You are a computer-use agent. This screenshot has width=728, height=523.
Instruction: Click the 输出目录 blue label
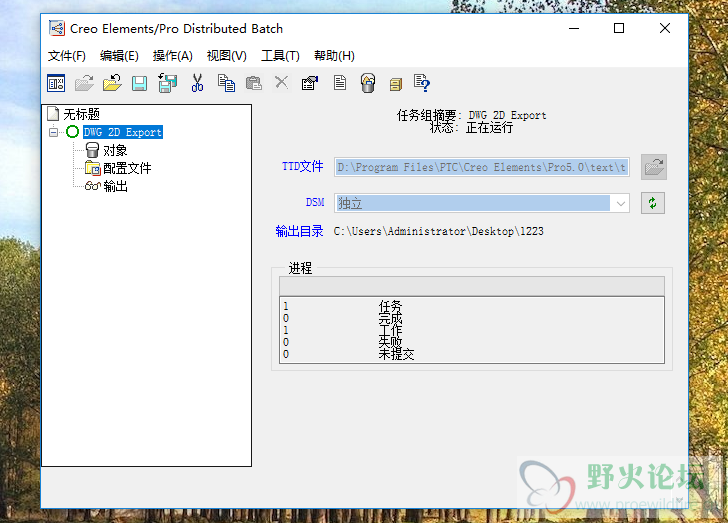coord(299,231)
